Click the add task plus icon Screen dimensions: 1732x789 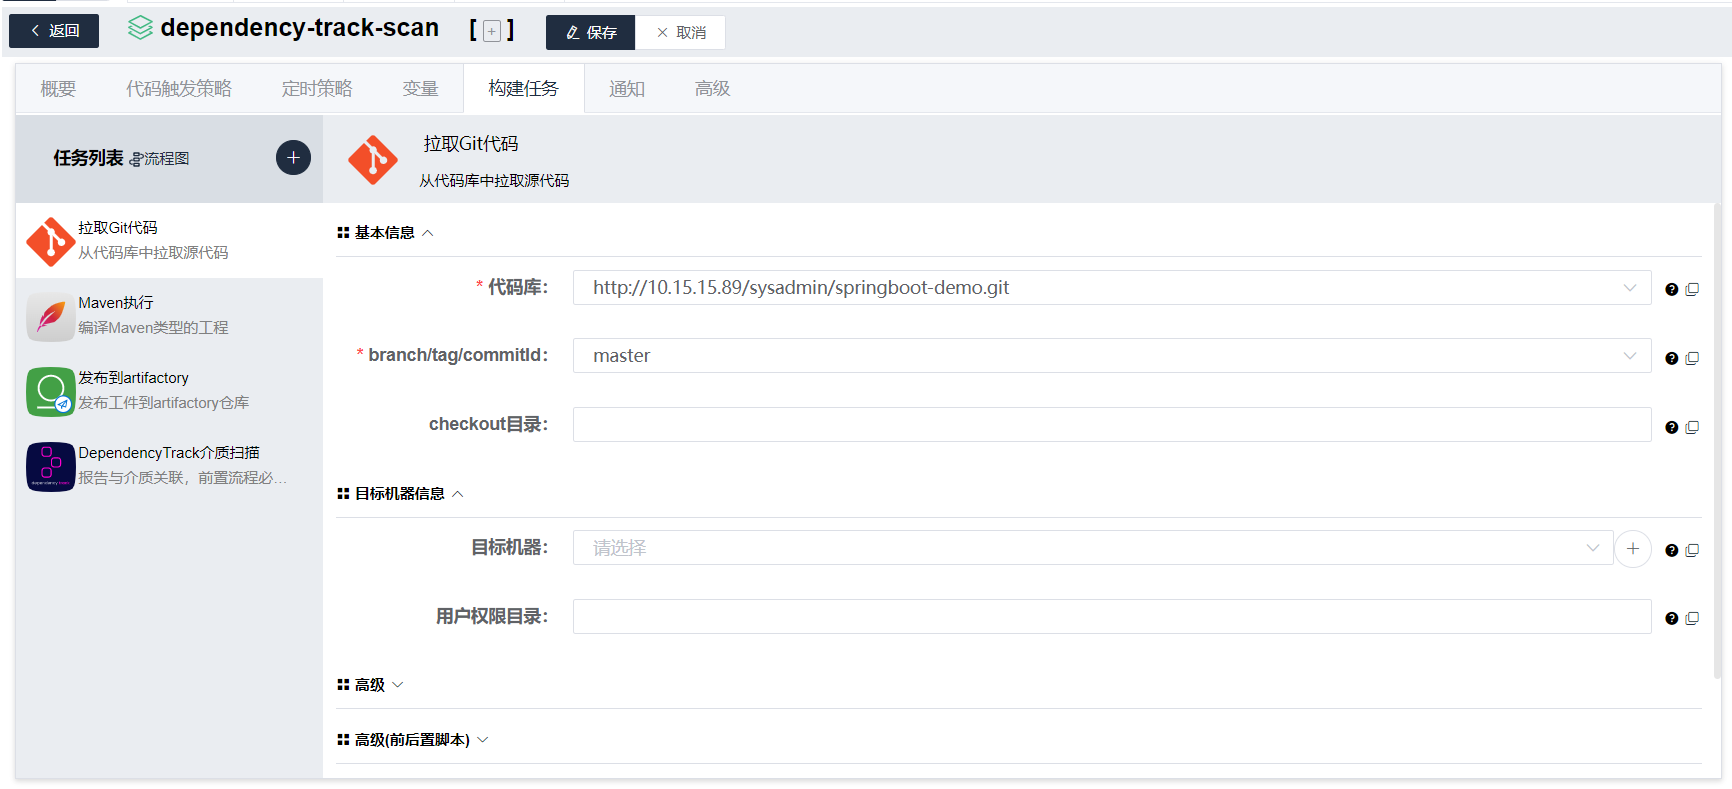293,158
